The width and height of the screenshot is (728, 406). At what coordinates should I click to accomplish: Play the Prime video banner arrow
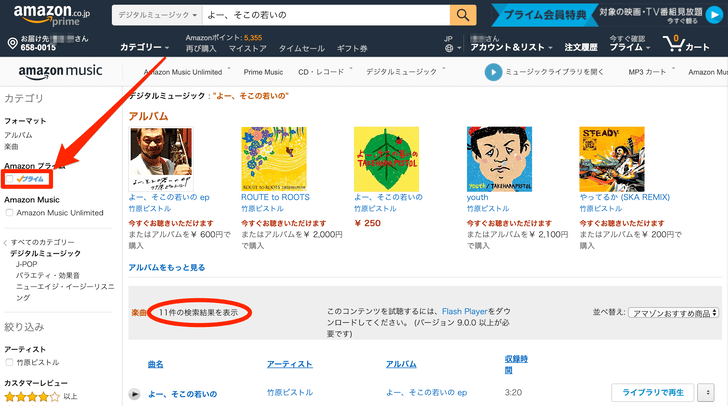(714, 15)
